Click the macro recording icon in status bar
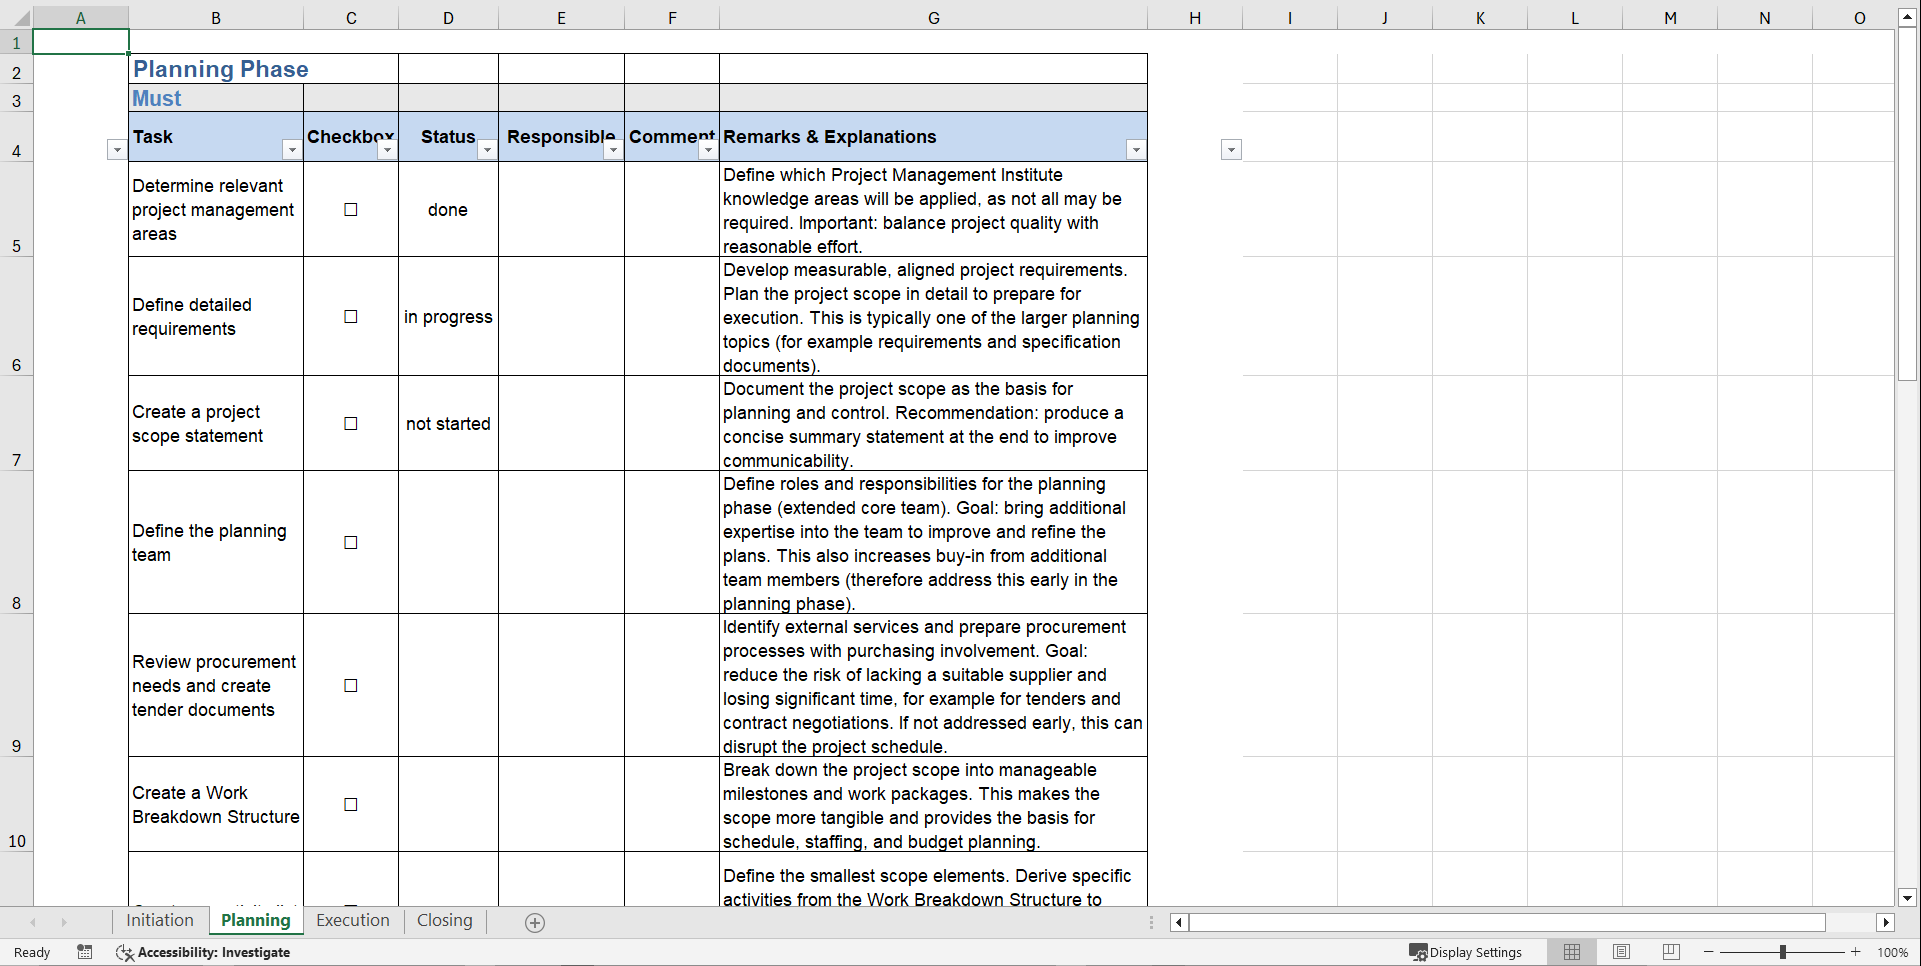The width and height of the screenshot is (1921, 966). (x=85, y=952)
